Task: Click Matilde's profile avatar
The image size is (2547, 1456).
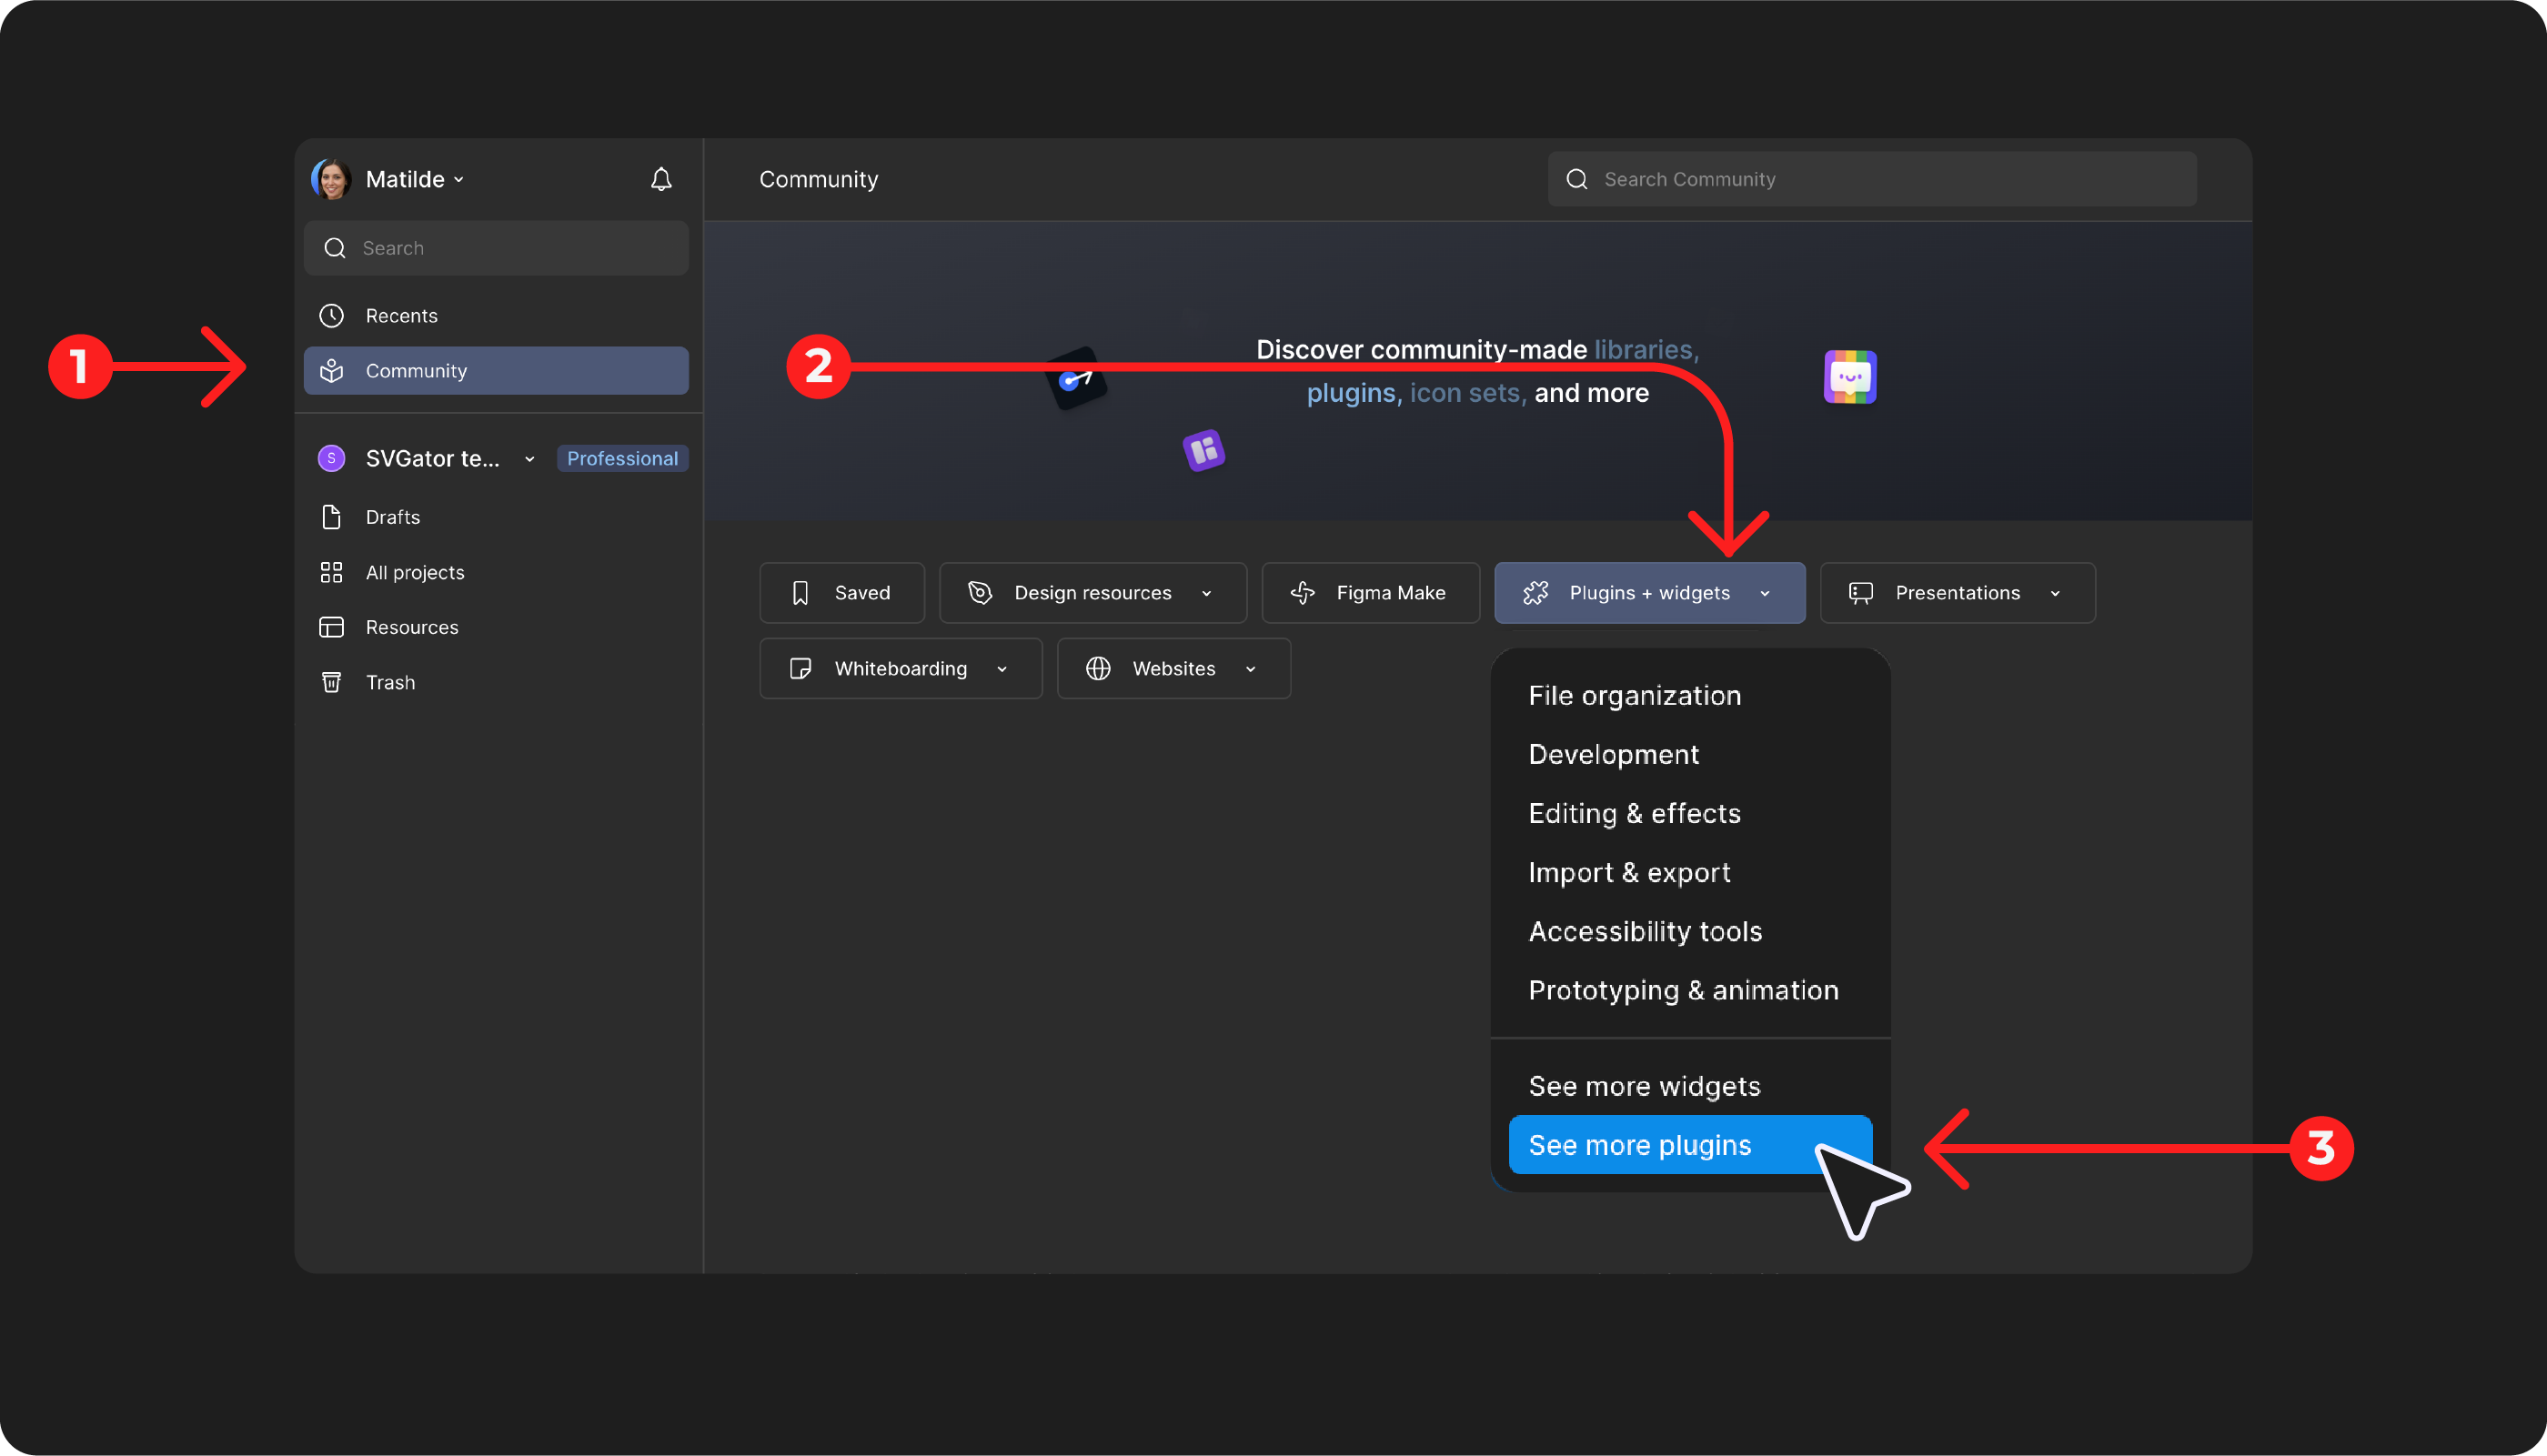Action: pyautogui.click(x=331, y=180)
